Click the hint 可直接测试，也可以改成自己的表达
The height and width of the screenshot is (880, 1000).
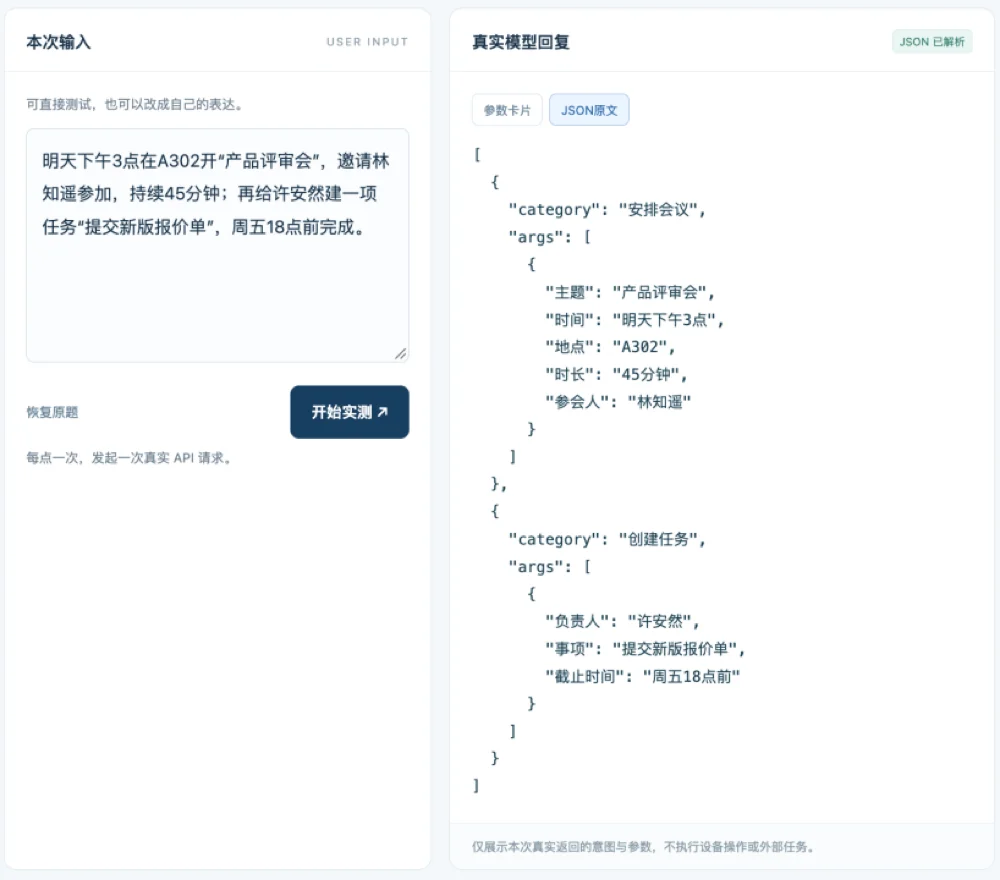pyautogui.click(x=135, y=105)
